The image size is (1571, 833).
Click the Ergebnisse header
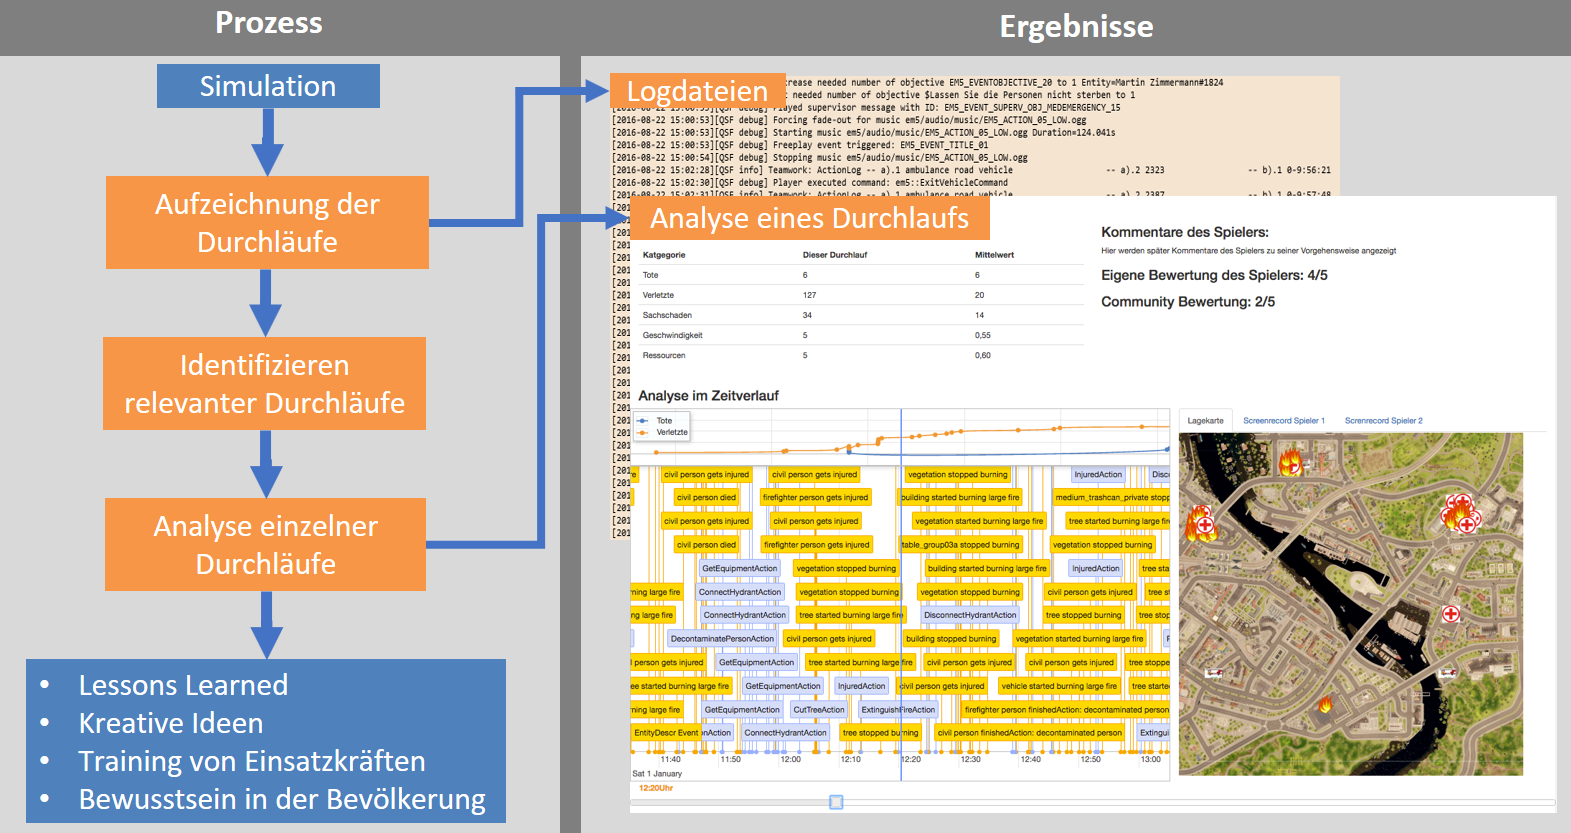click(1076, 26)
